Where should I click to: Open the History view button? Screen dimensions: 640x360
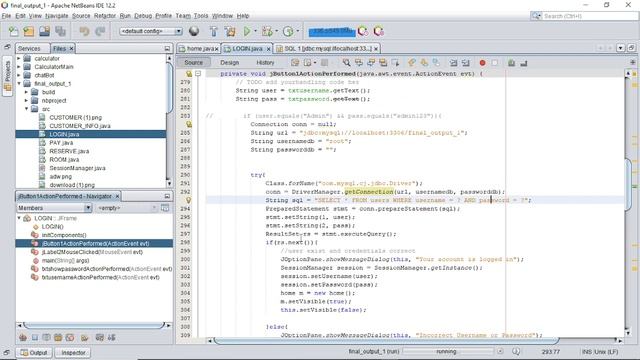(x=265, y=62)
